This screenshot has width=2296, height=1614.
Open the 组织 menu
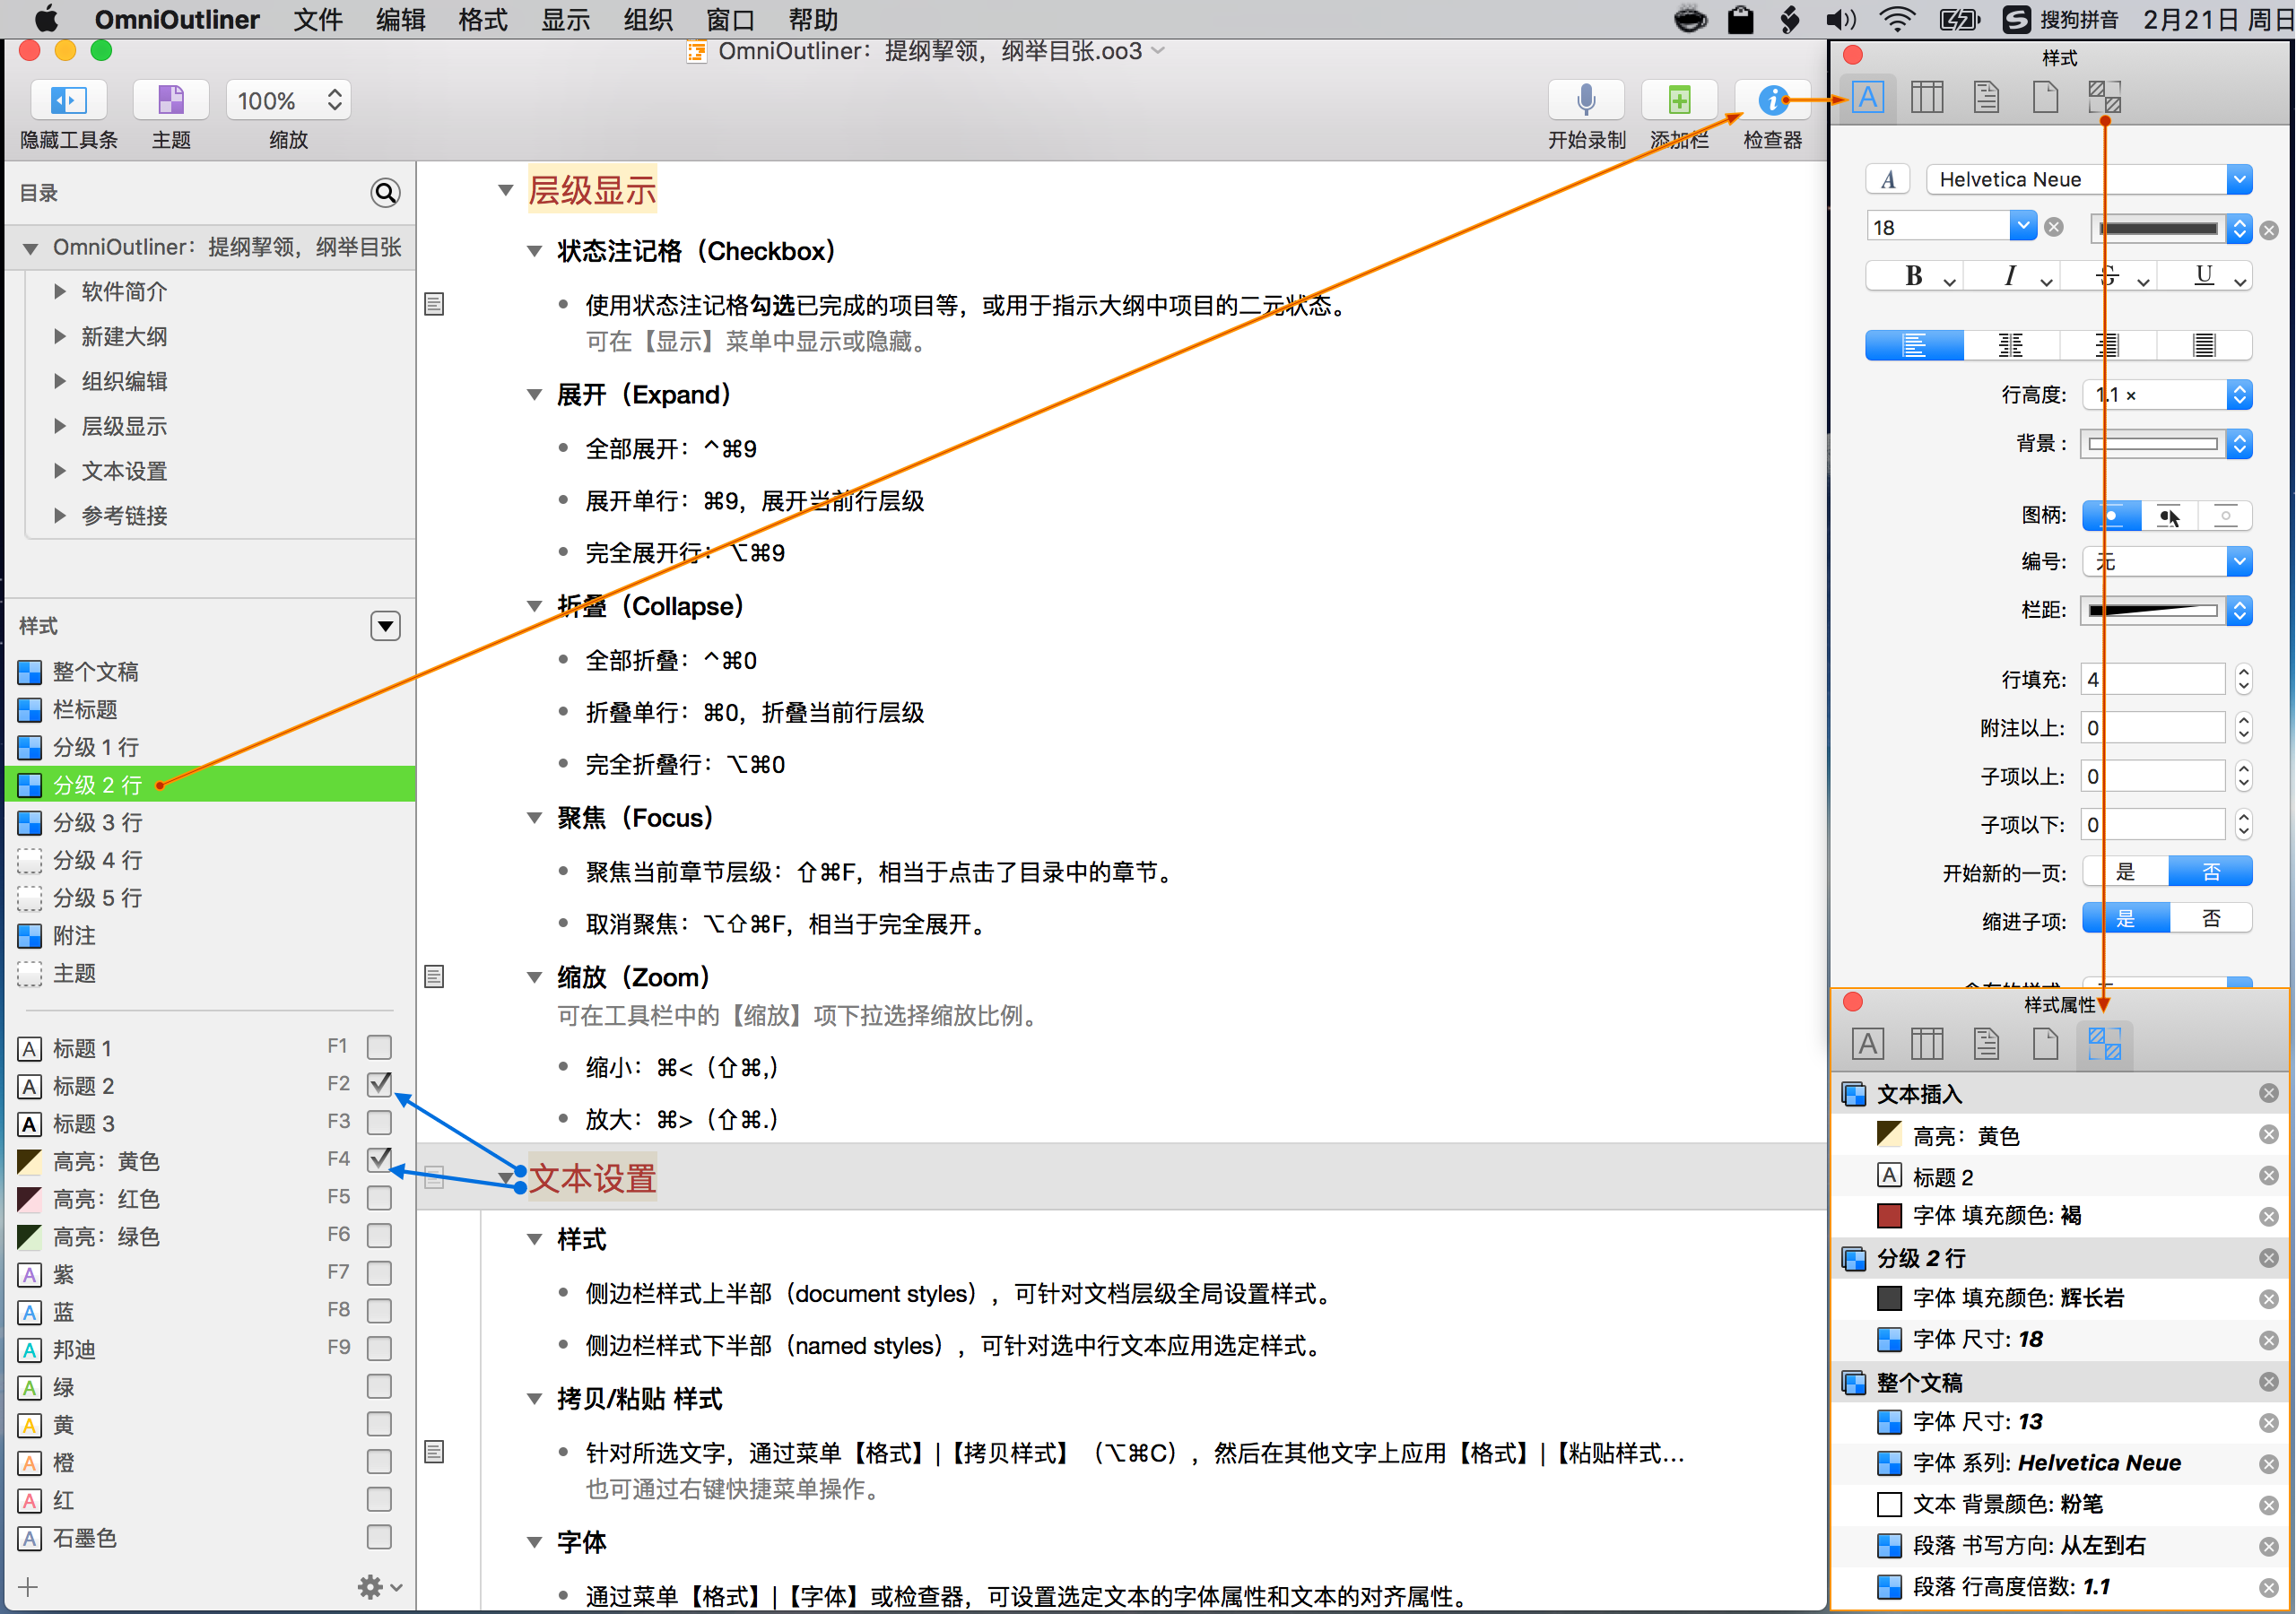click(648, 19)
